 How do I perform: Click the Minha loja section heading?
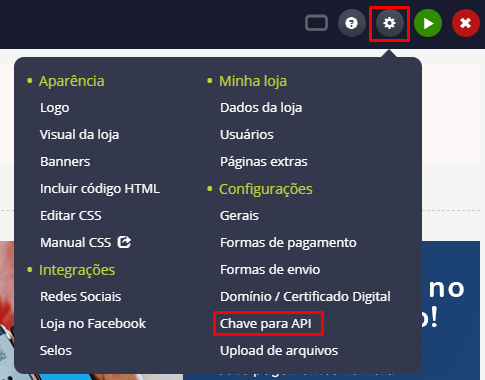tap(253, 81)
